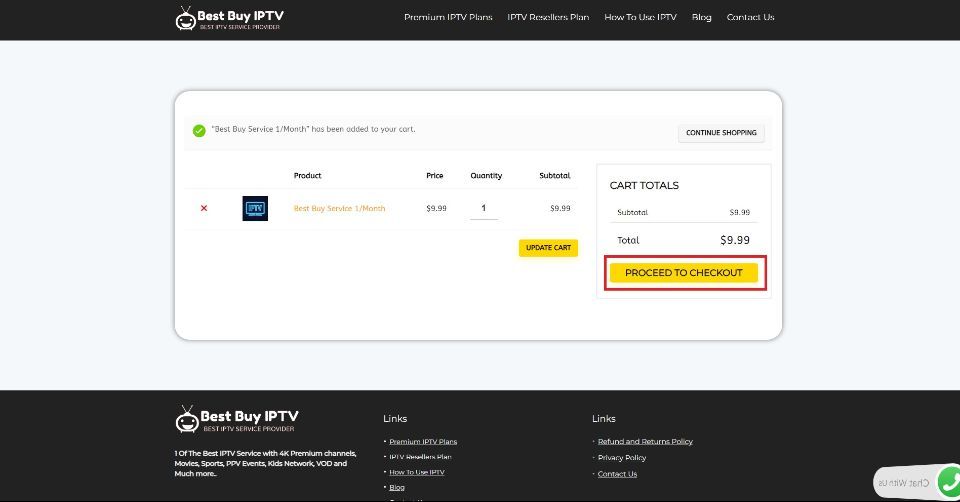Open footer link How To Use IPTV
Viewport: 960px width, 502px height.
[417, 473]
